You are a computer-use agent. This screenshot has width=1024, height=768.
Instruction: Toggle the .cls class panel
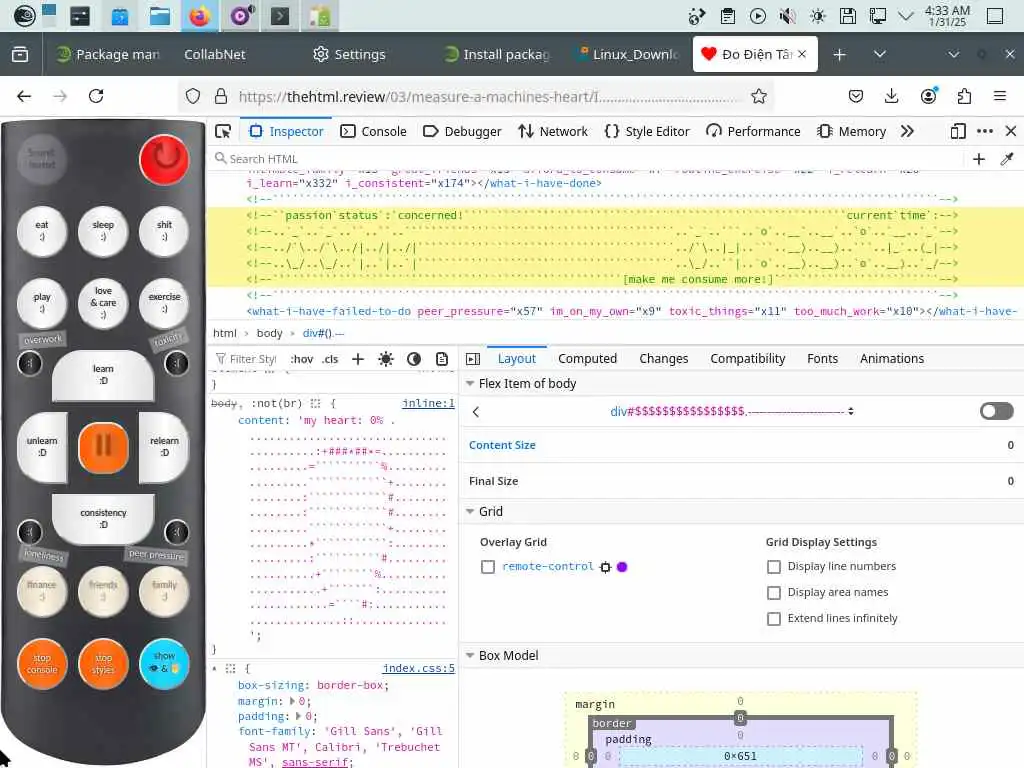pos(330,359)
